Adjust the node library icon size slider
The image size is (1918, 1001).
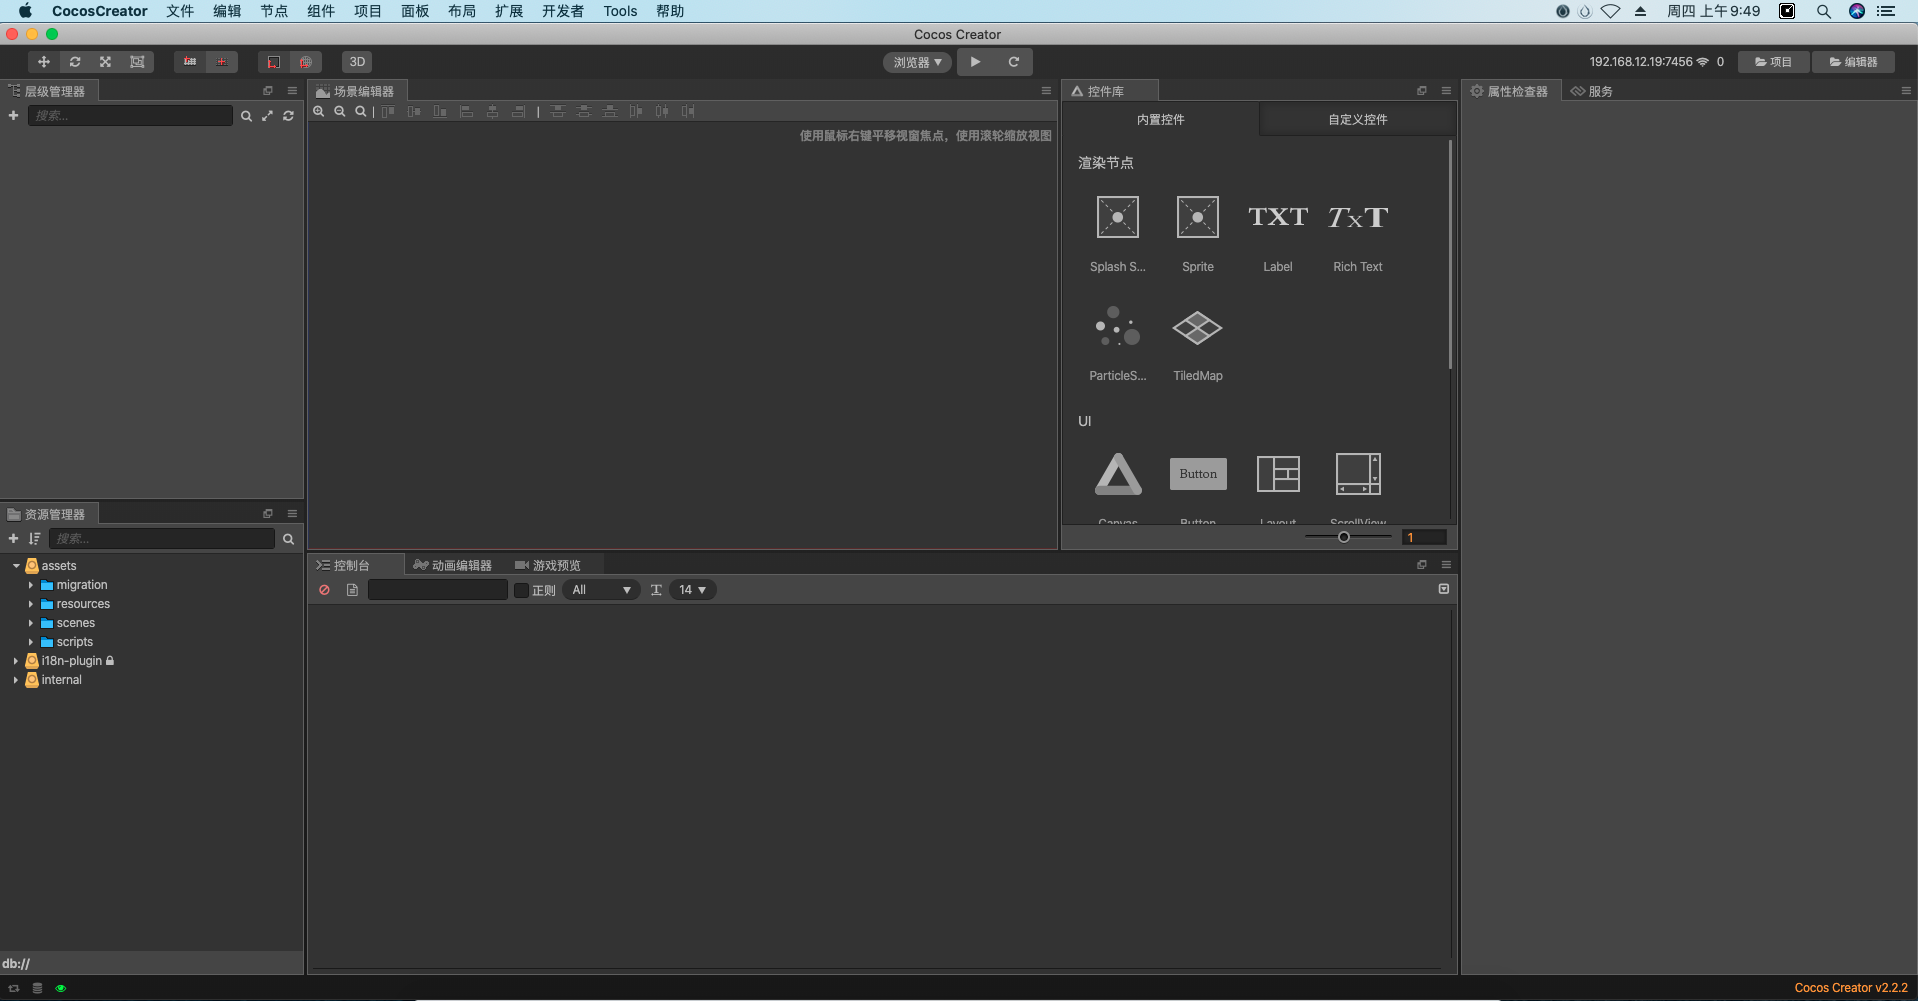point(1344,537)
